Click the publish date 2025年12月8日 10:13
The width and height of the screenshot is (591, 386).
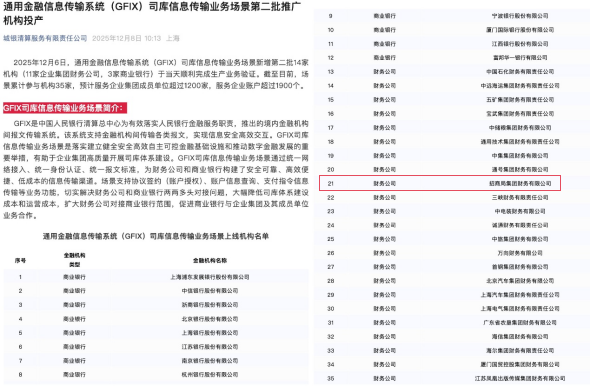point(127,38)
